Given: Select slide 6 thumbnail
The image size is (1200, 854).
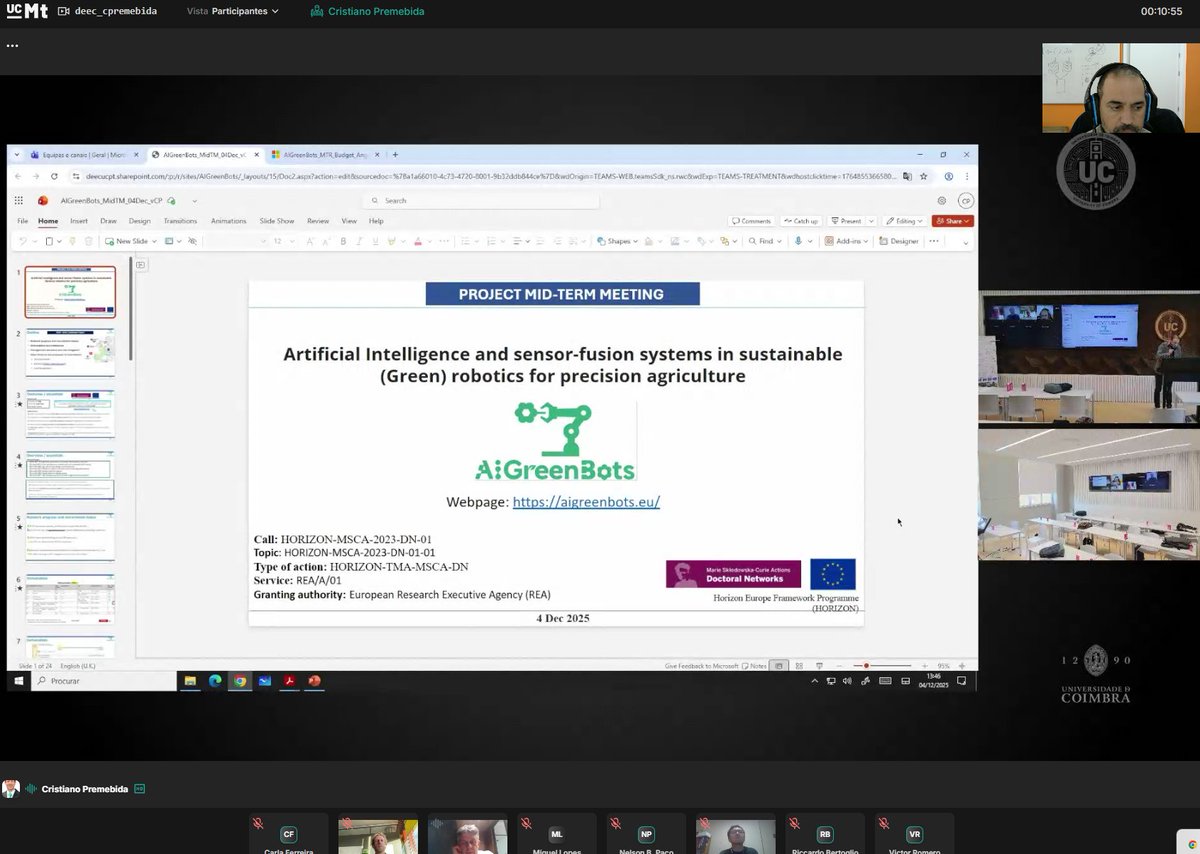Looking at the screenshot, I should 70,600.
